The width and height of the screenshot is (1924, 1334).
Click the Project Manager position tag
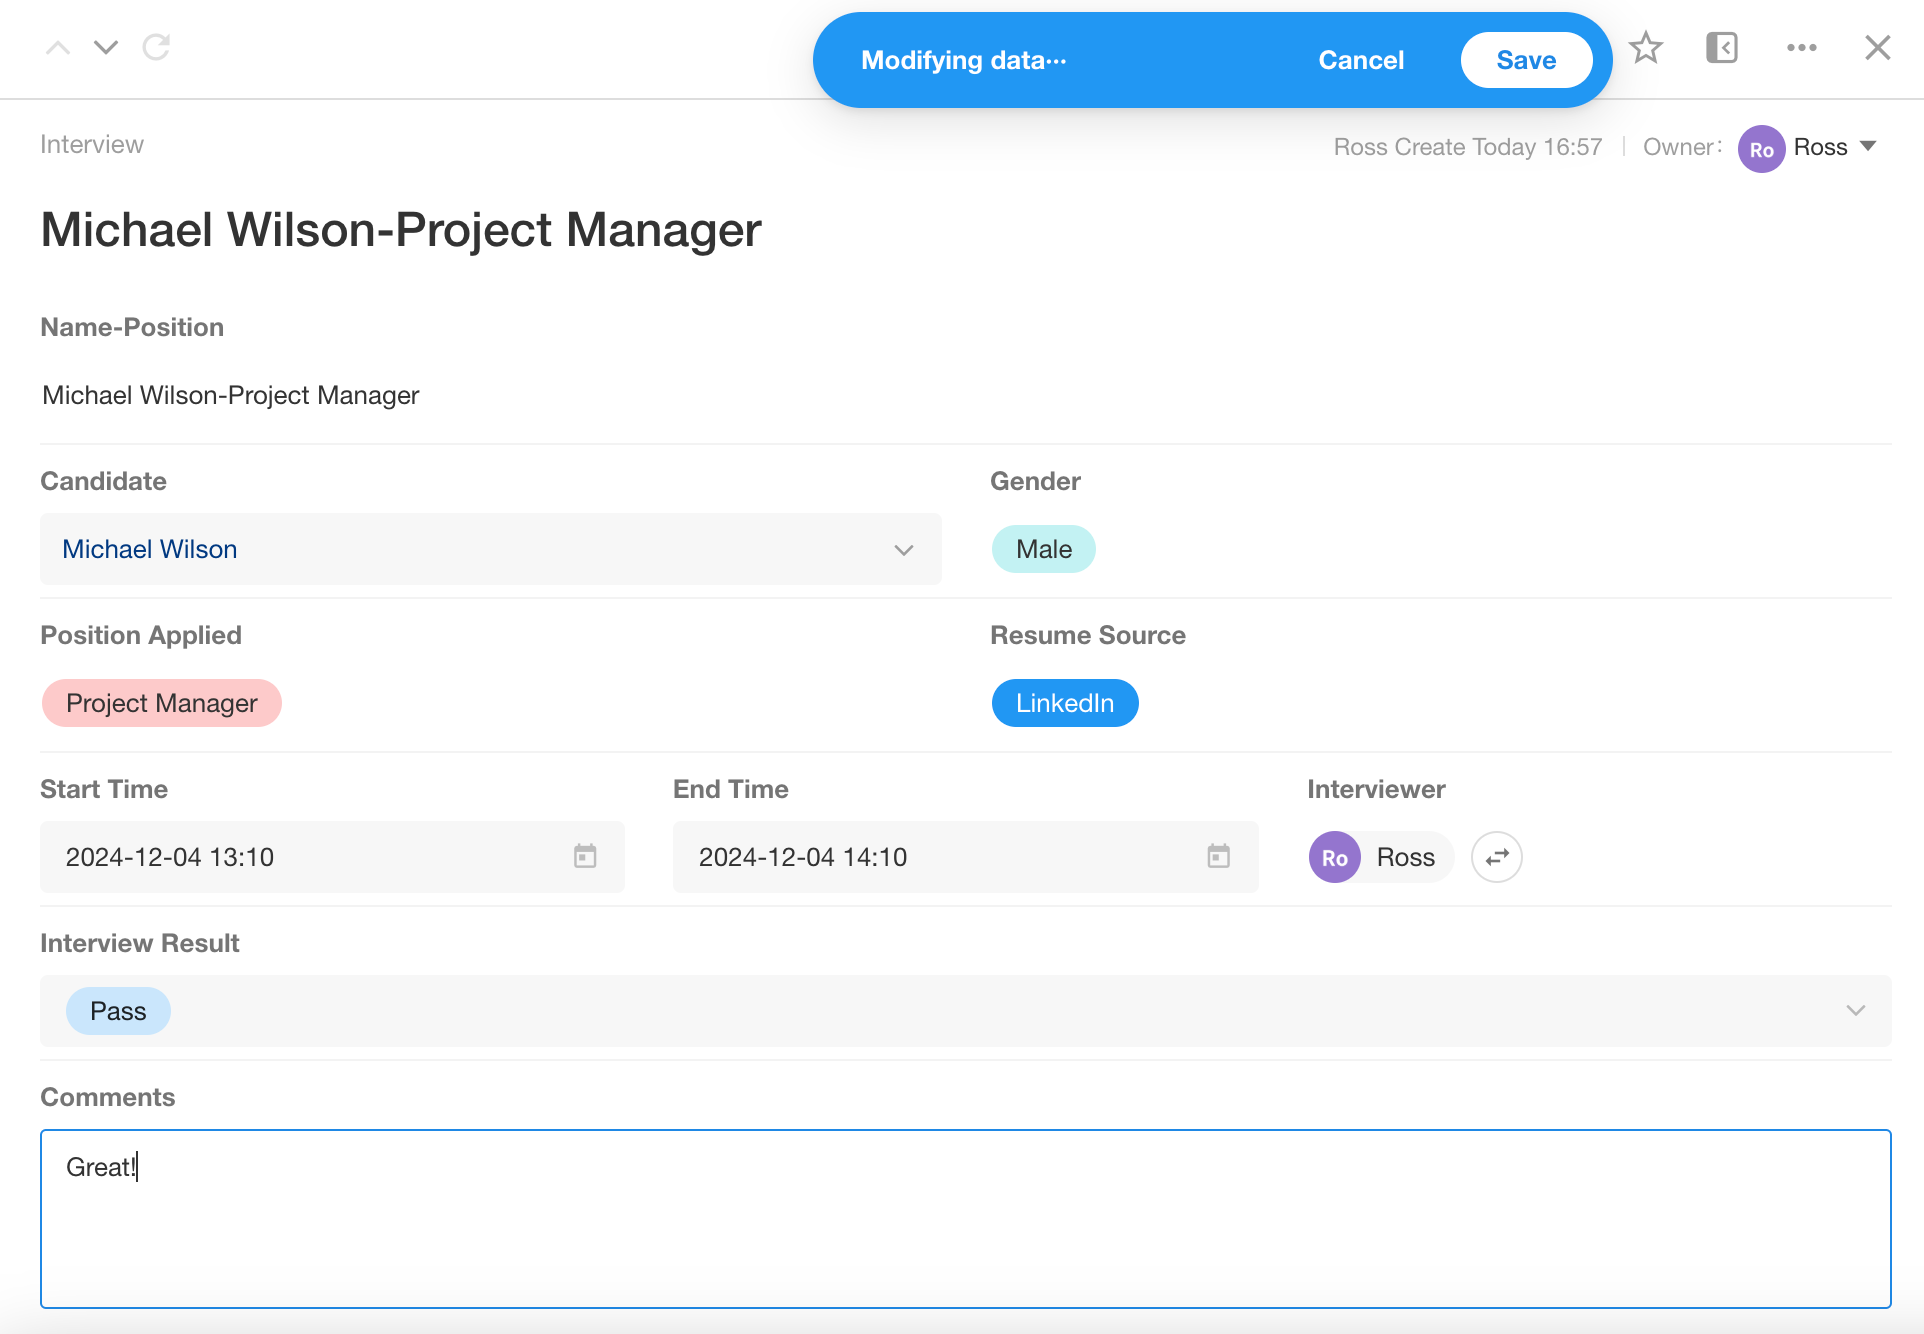click(162, 703)
